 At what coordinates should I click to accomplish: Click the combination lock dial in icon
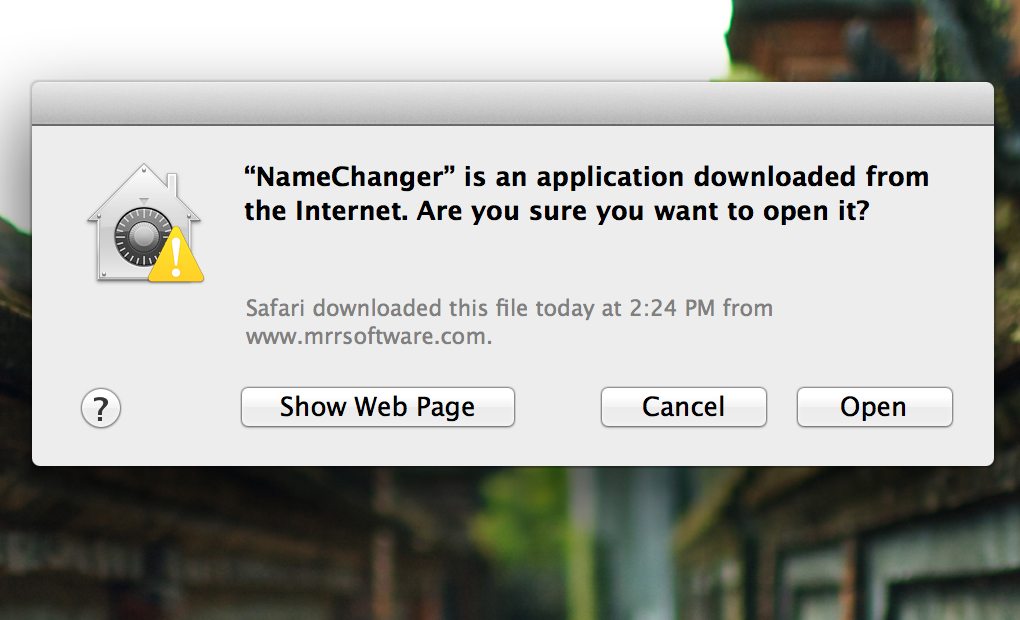point(143,236)
